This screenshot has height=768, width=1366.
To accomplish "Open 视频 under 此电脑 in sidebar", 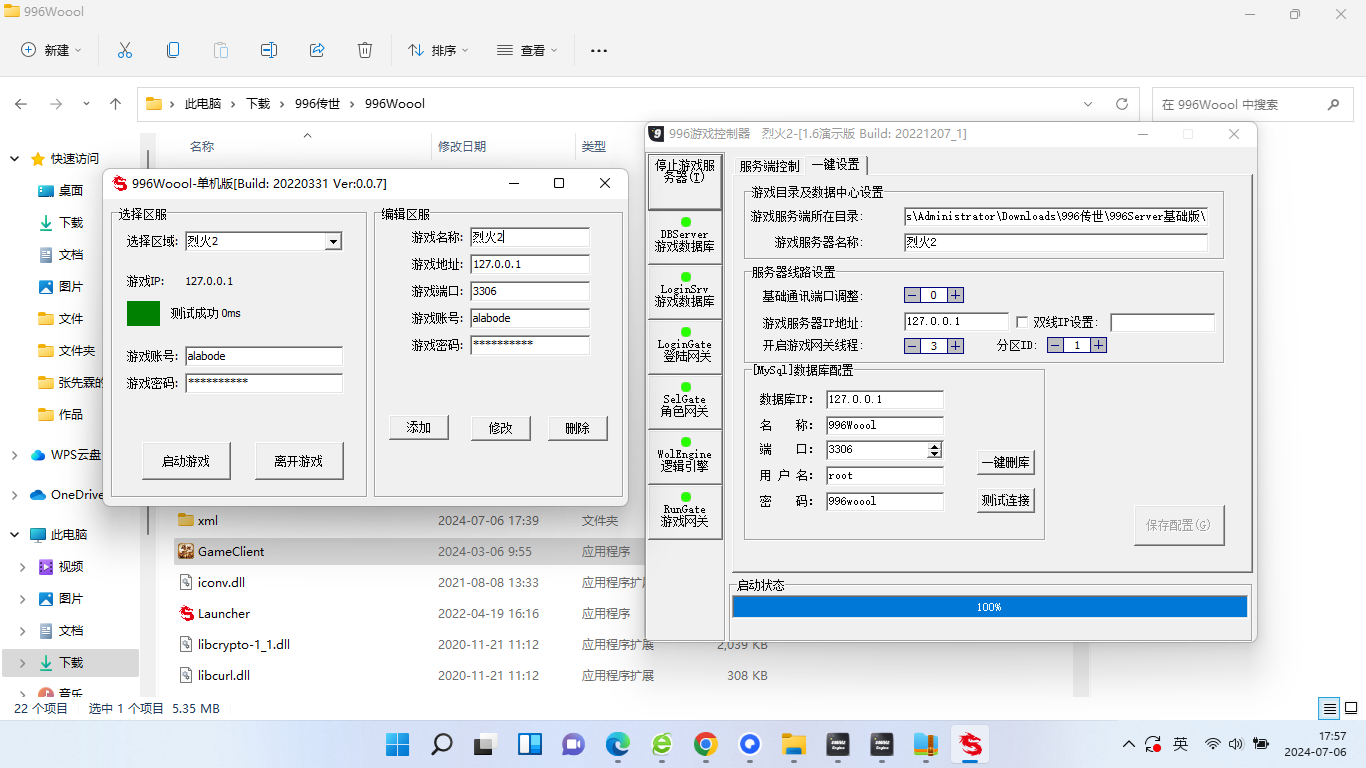I will [x=71, y=566].
